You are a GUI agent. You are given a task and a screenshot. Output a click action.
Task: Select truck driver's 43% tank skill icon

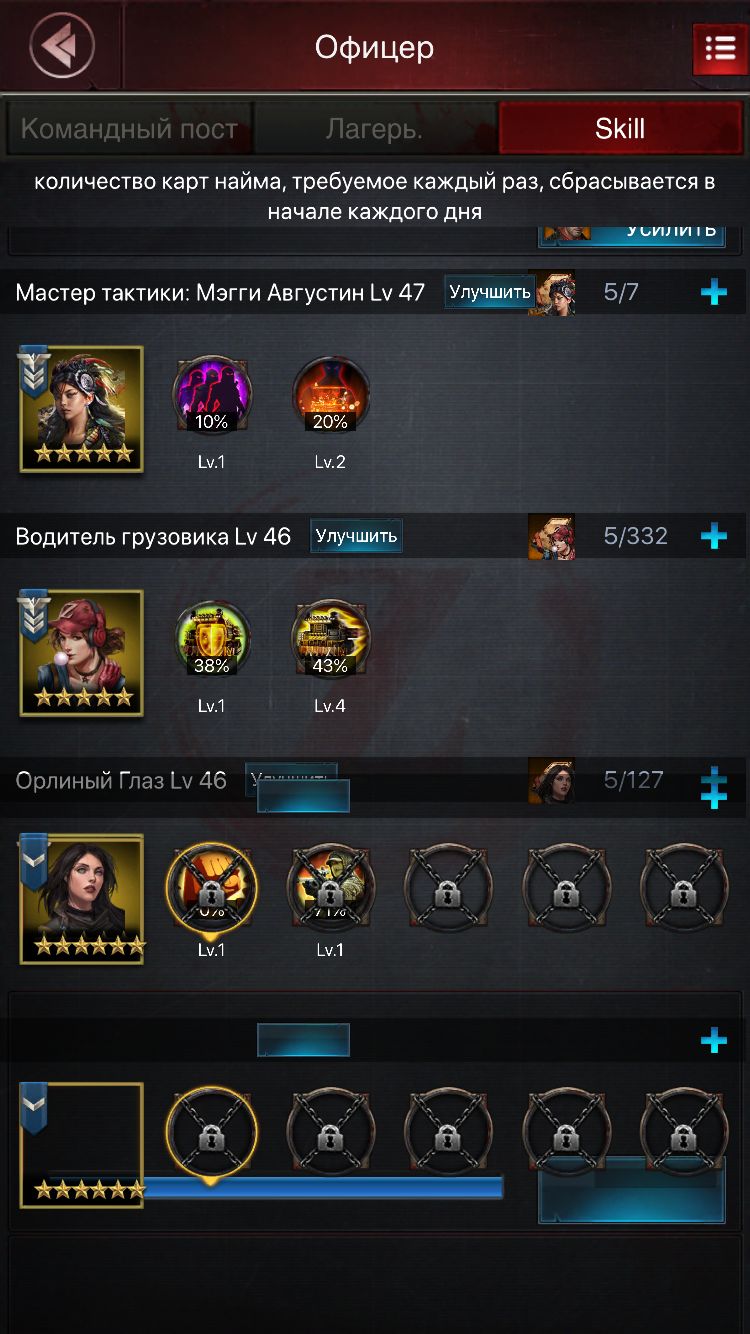pyautogui.click(x=330, y=638)
